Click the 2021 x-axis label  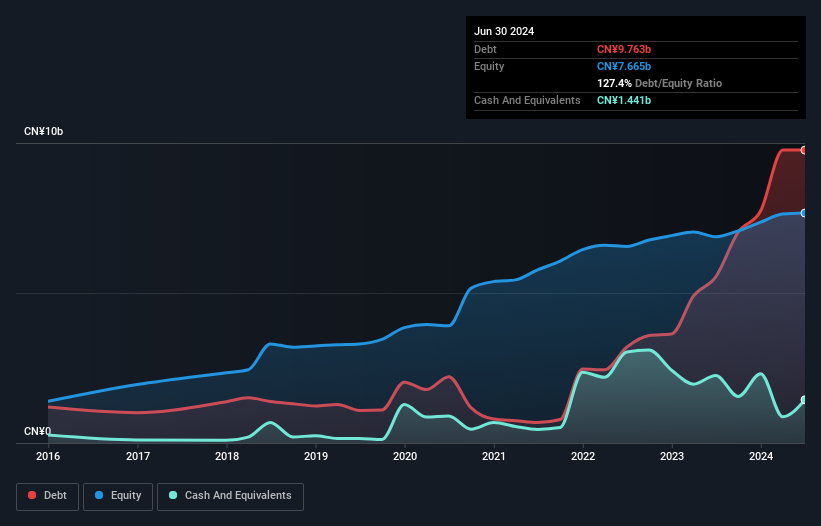click(494, 456)
